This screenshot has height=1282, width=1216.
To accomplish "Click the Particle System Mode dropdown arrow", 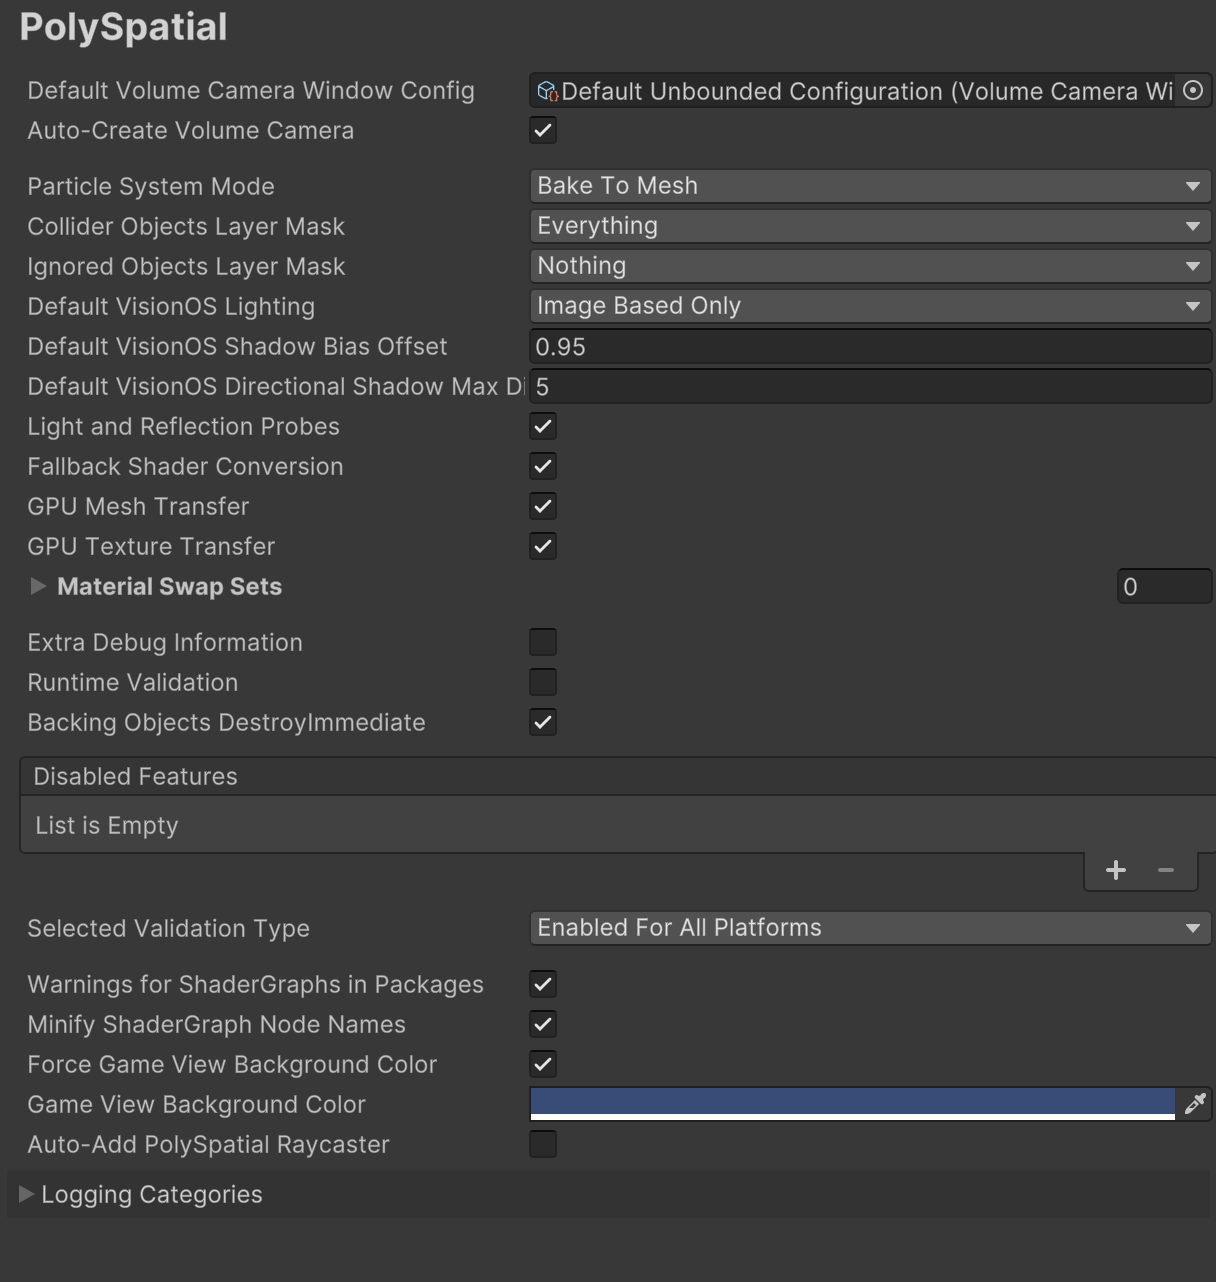I will [1193, 186].
